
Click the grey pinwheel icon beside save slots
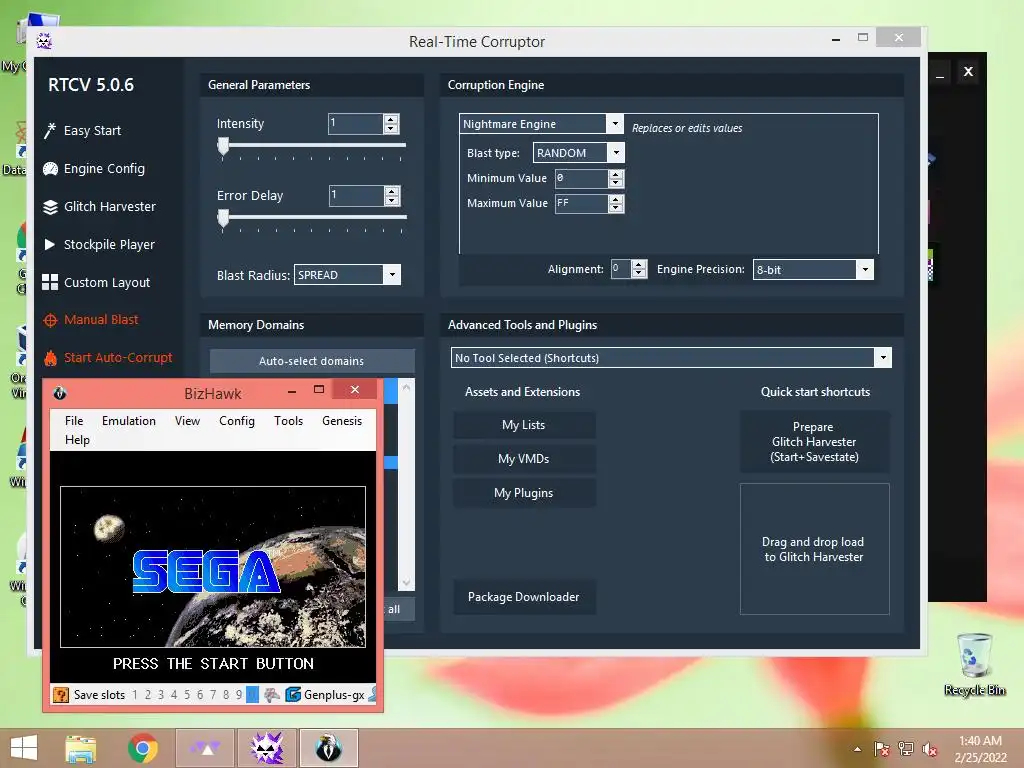point(272,695)
